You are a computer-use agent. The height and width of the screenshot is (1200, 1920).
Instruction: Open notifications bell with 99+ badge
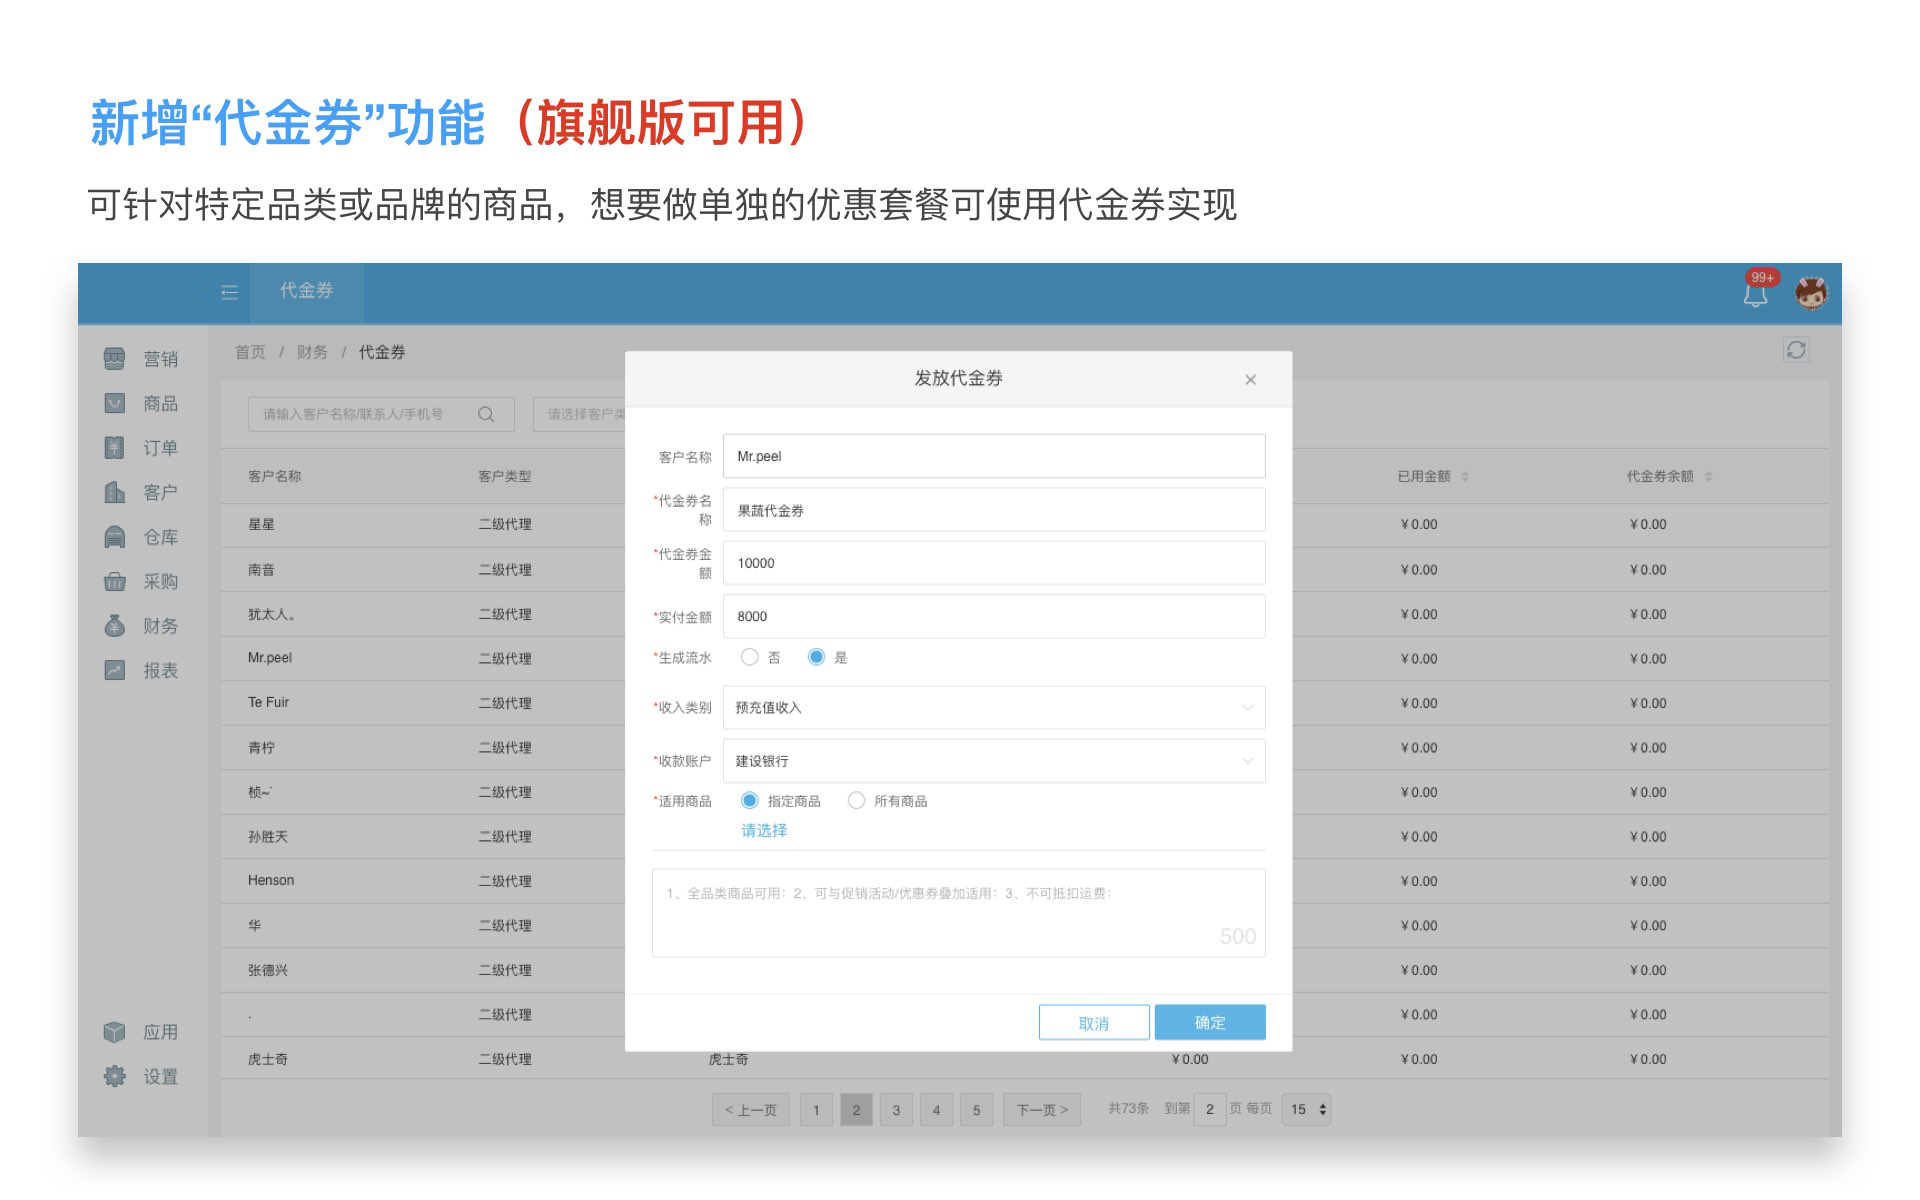coord(1755,295)
